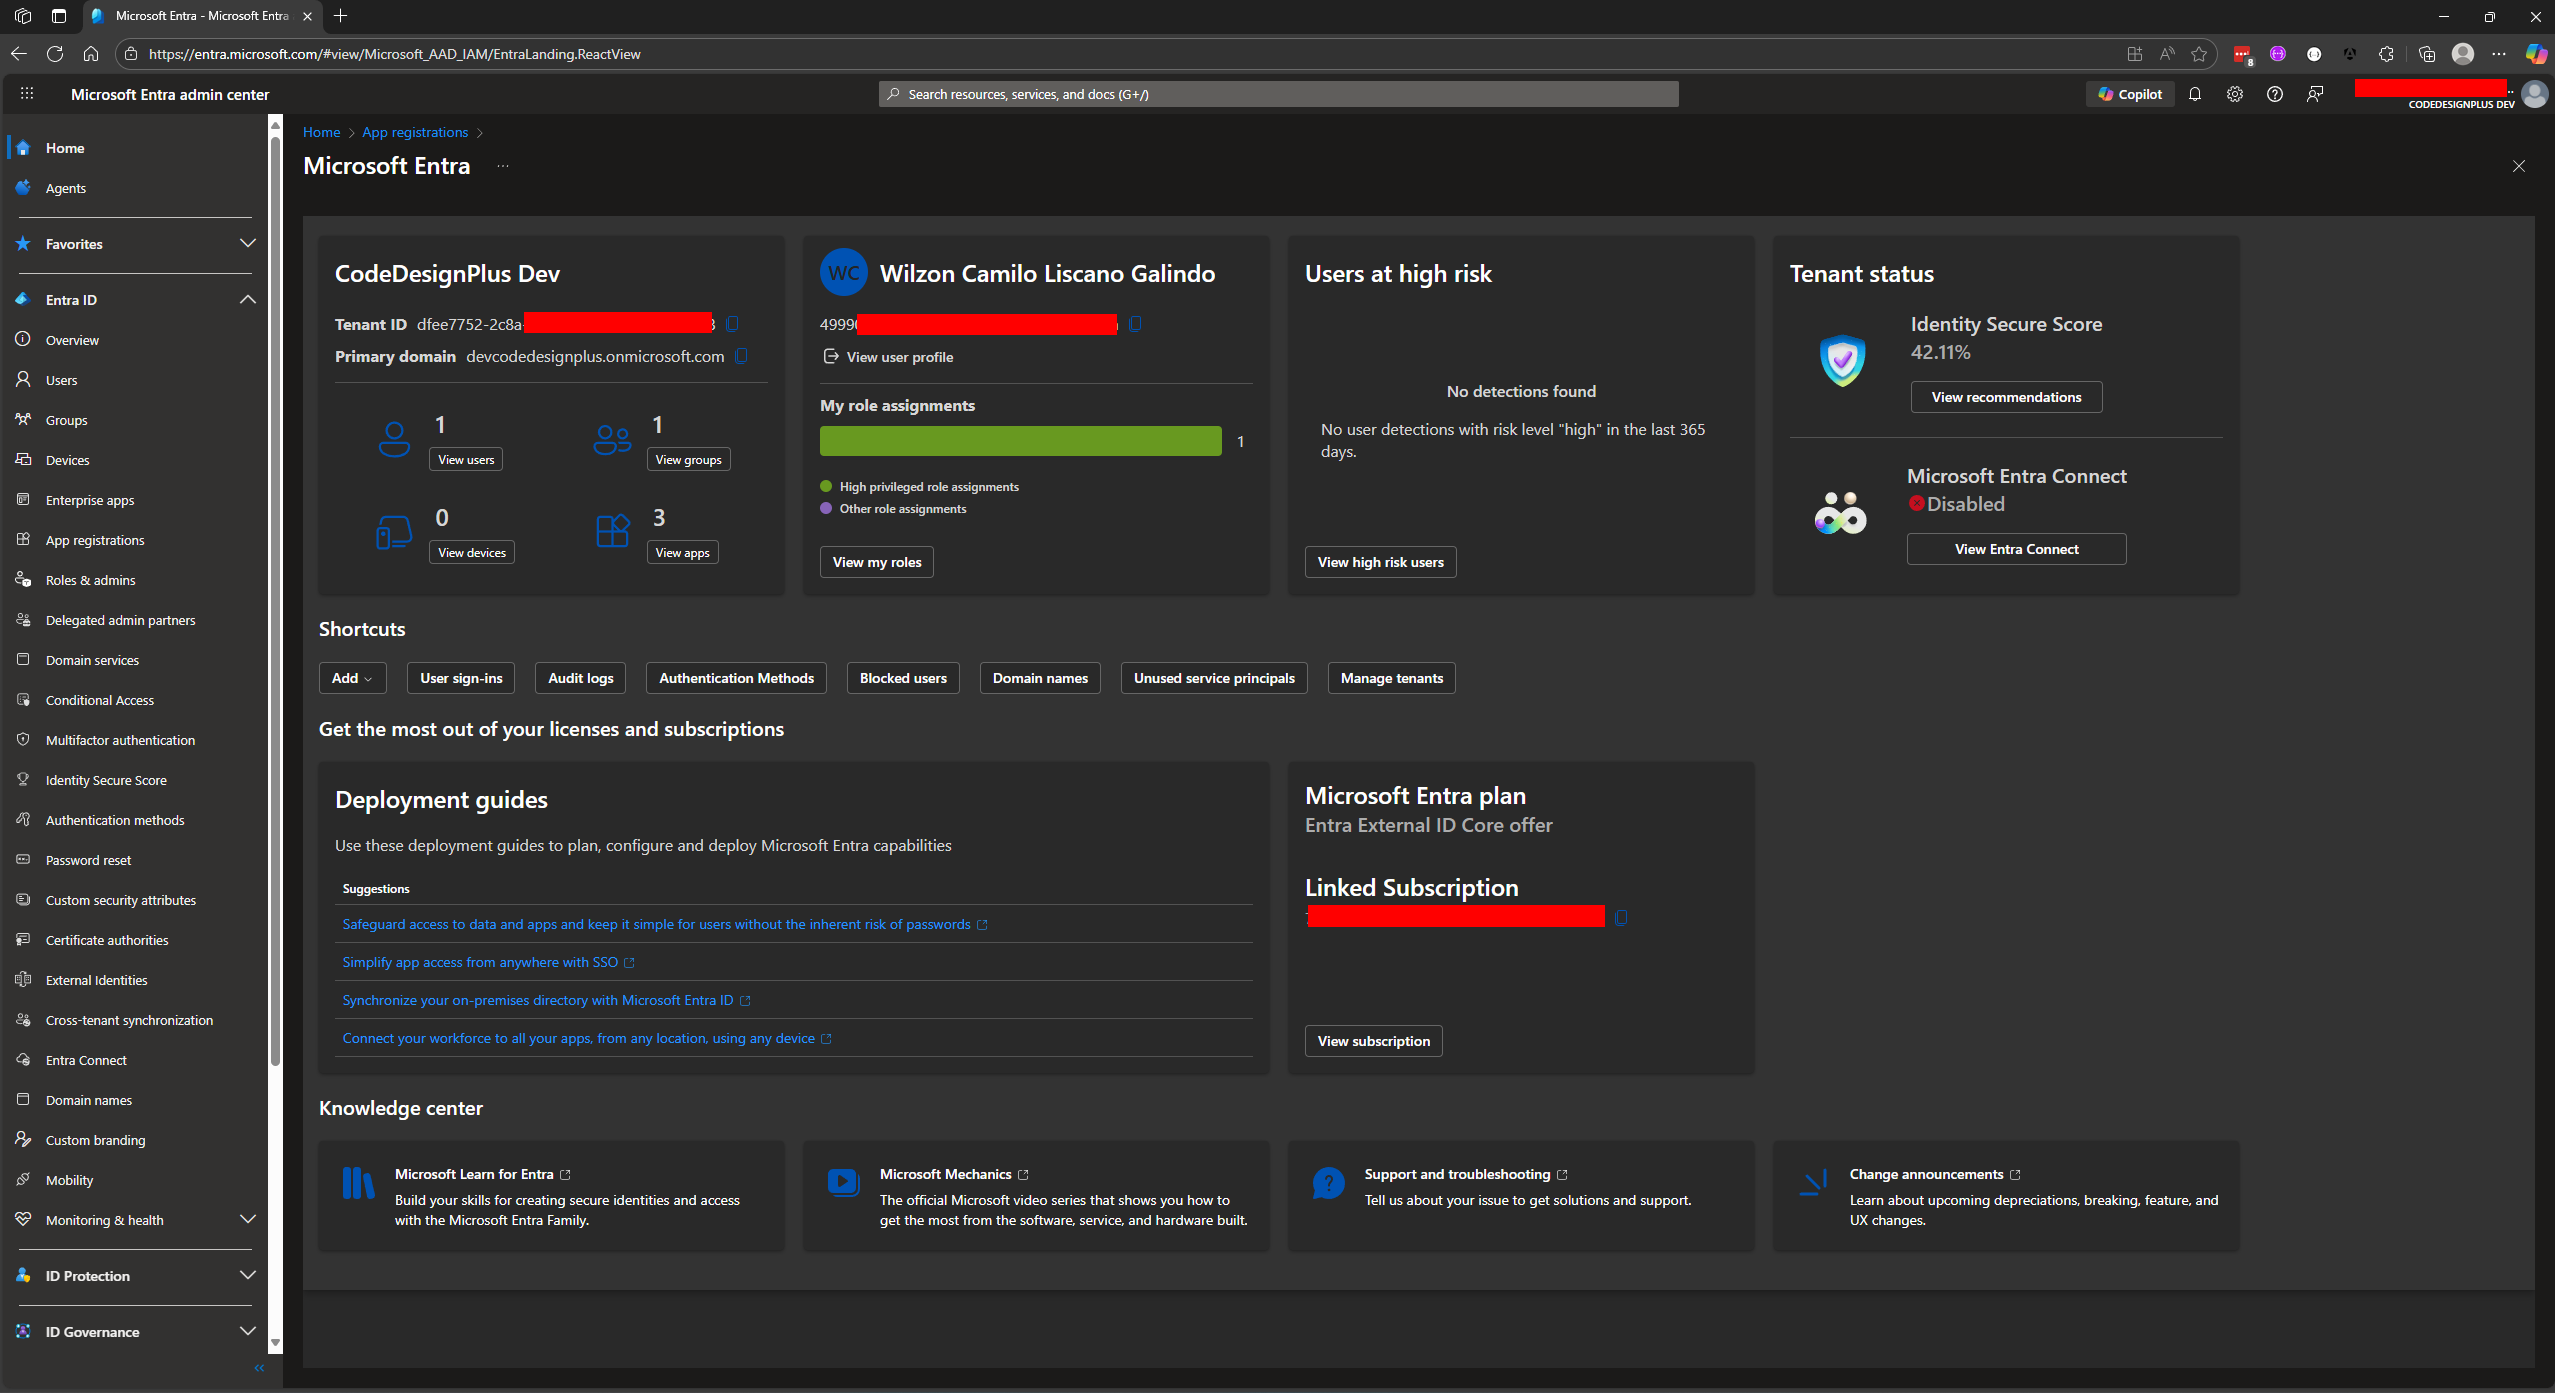The width and height of the screenshot is (2555, 1393).
Task: Click View Entra Connect button
Action: 2016,549
